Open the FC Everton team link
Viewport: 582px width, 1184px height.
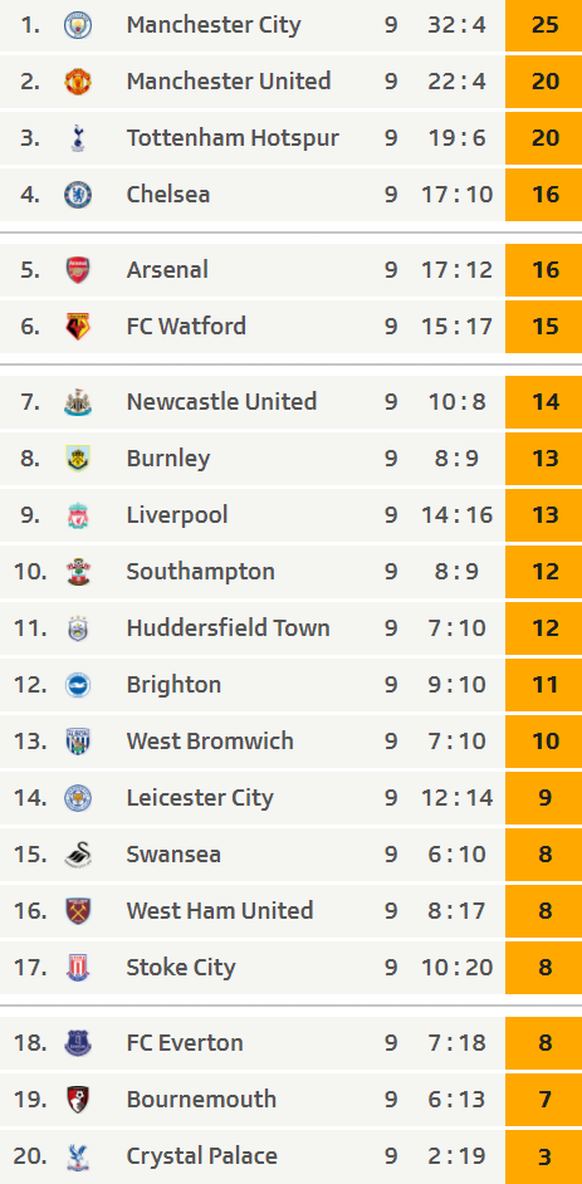185,1044
